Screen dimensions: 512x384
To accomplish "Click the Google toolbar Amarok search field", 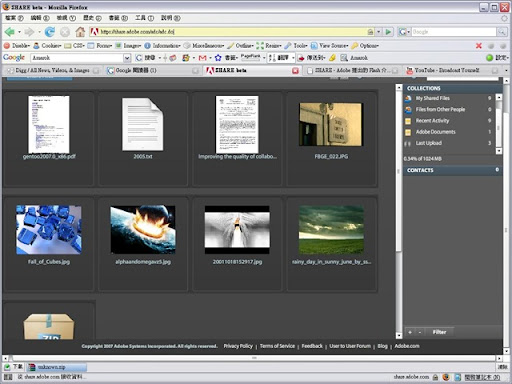I will point(77,58).
